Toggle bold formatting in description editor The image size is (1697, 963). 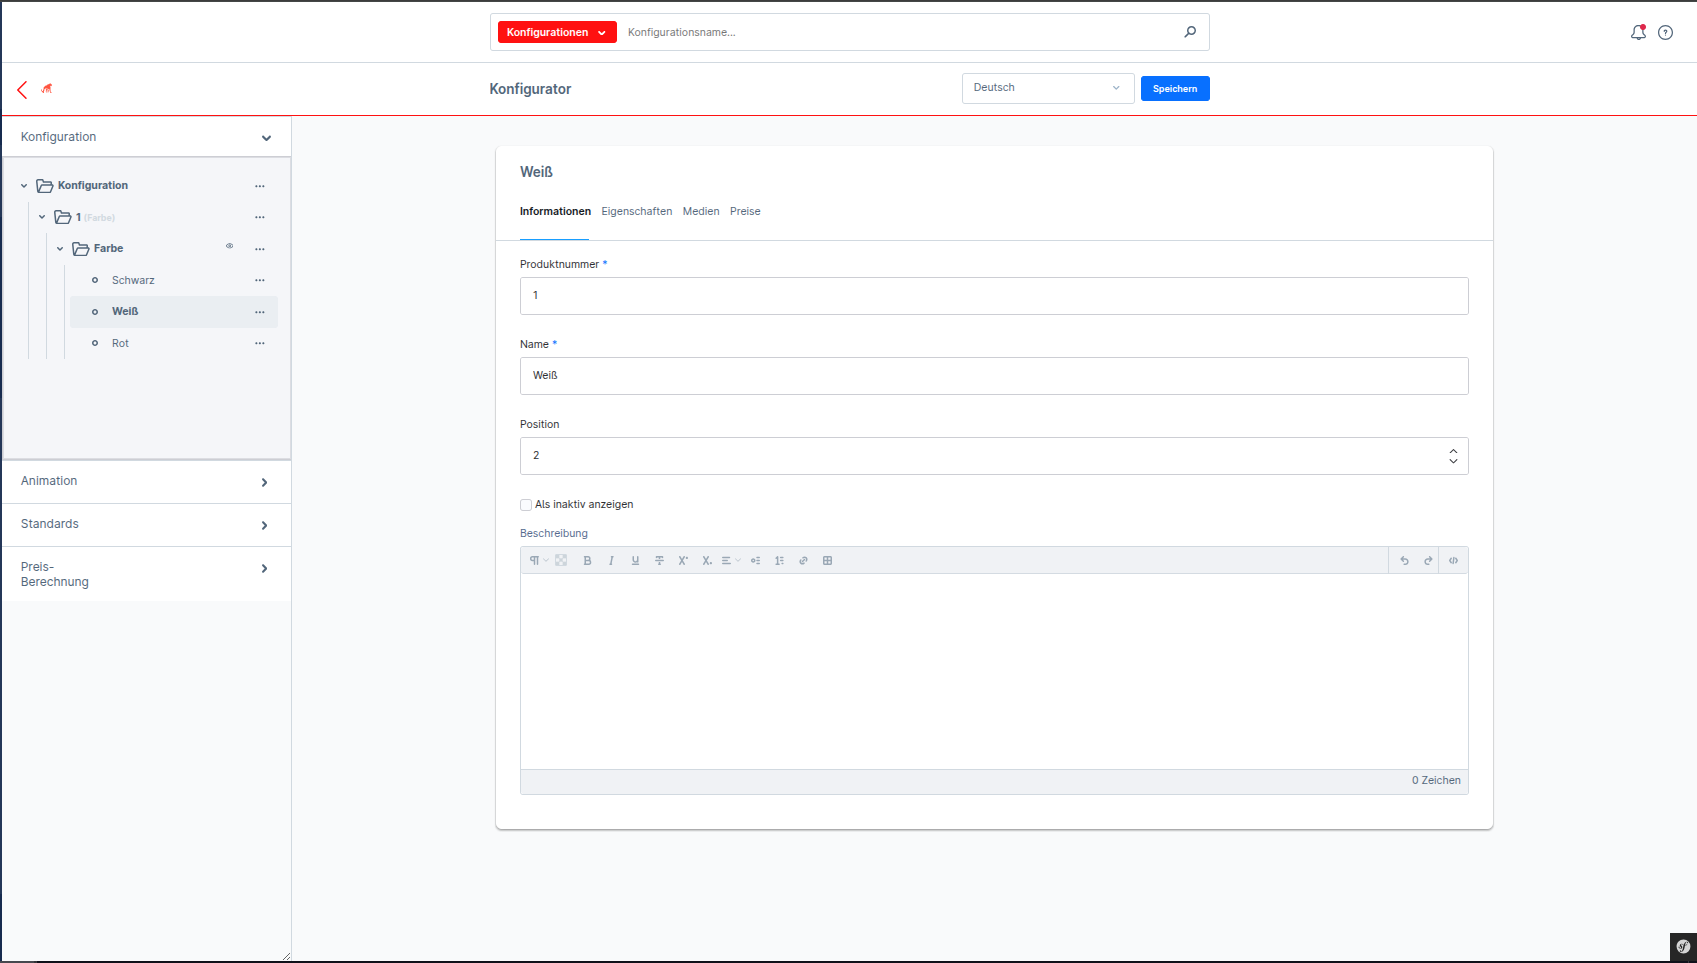click(588, 561)
